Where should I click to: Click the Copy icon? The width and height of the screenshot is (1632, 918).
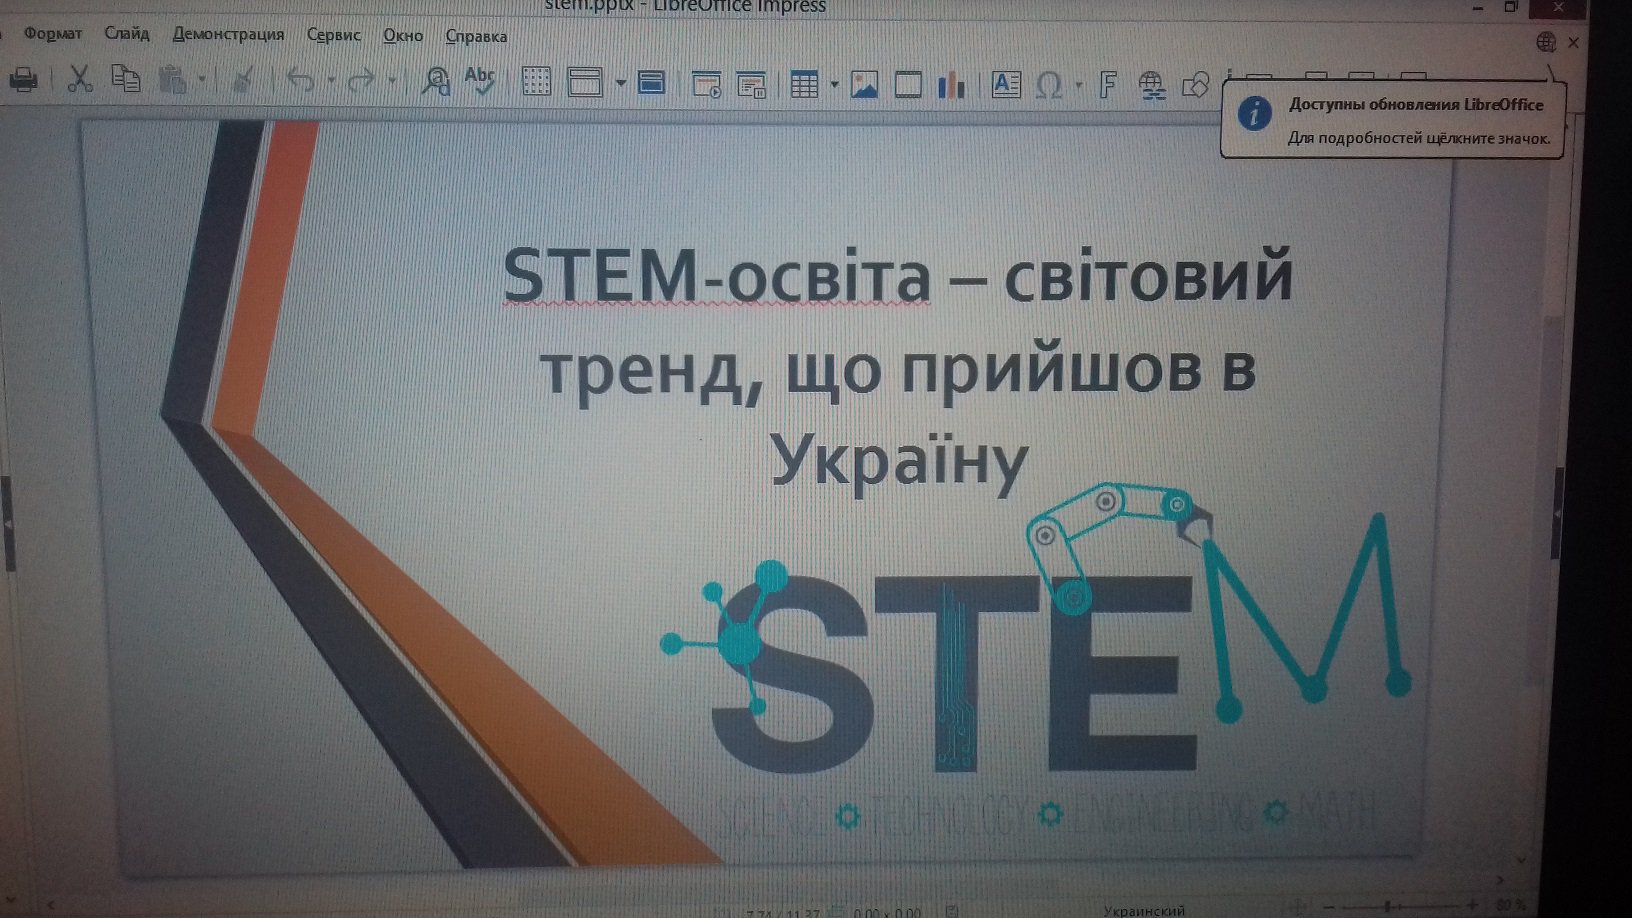point(125,78)
